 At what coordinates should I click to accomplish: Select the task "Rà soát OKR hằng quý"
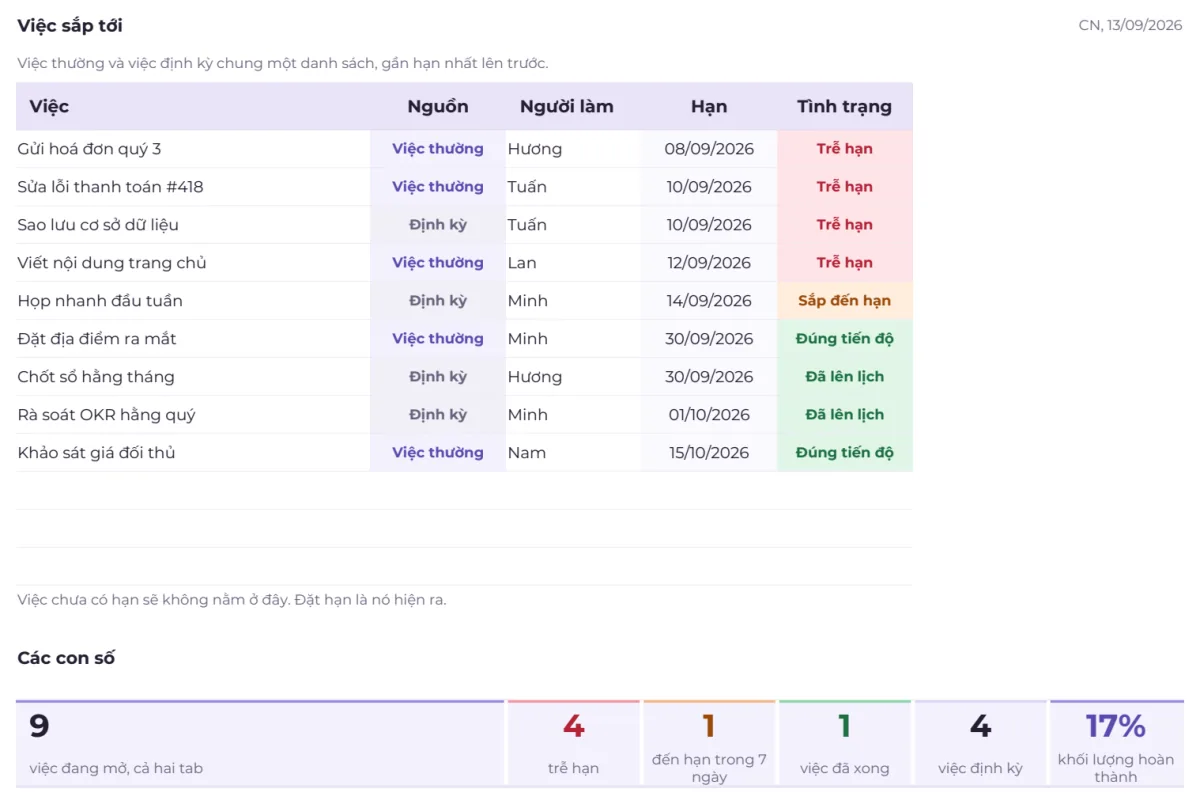coord(106,415)
